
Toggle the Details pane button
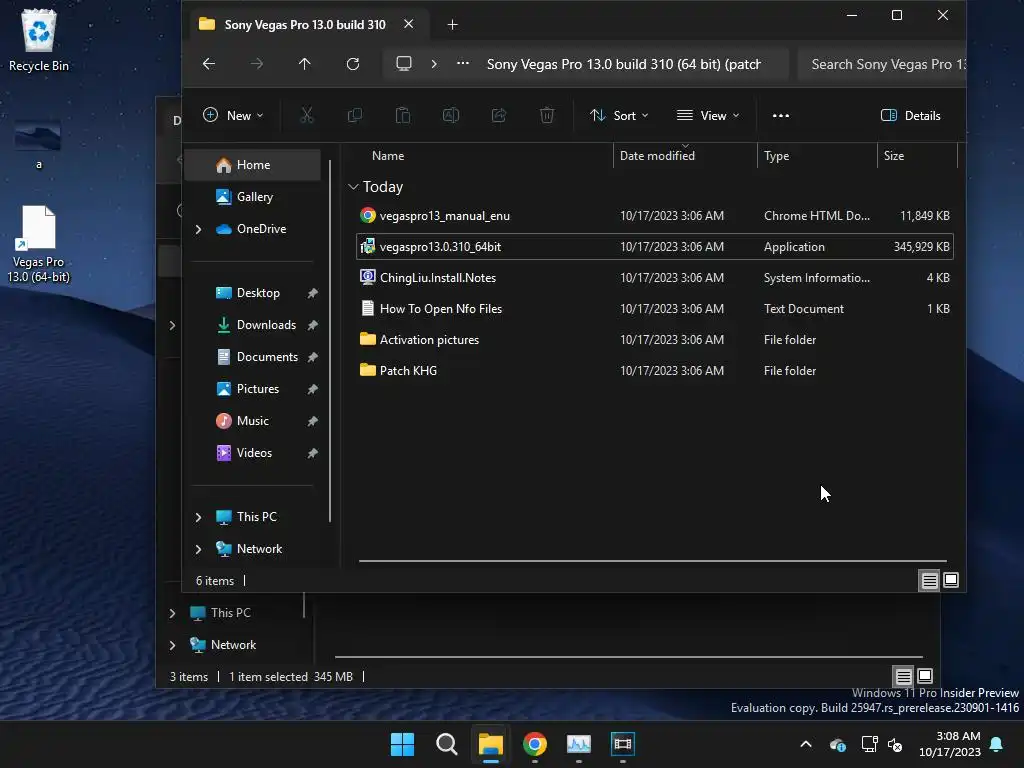[x=911, y=116]
